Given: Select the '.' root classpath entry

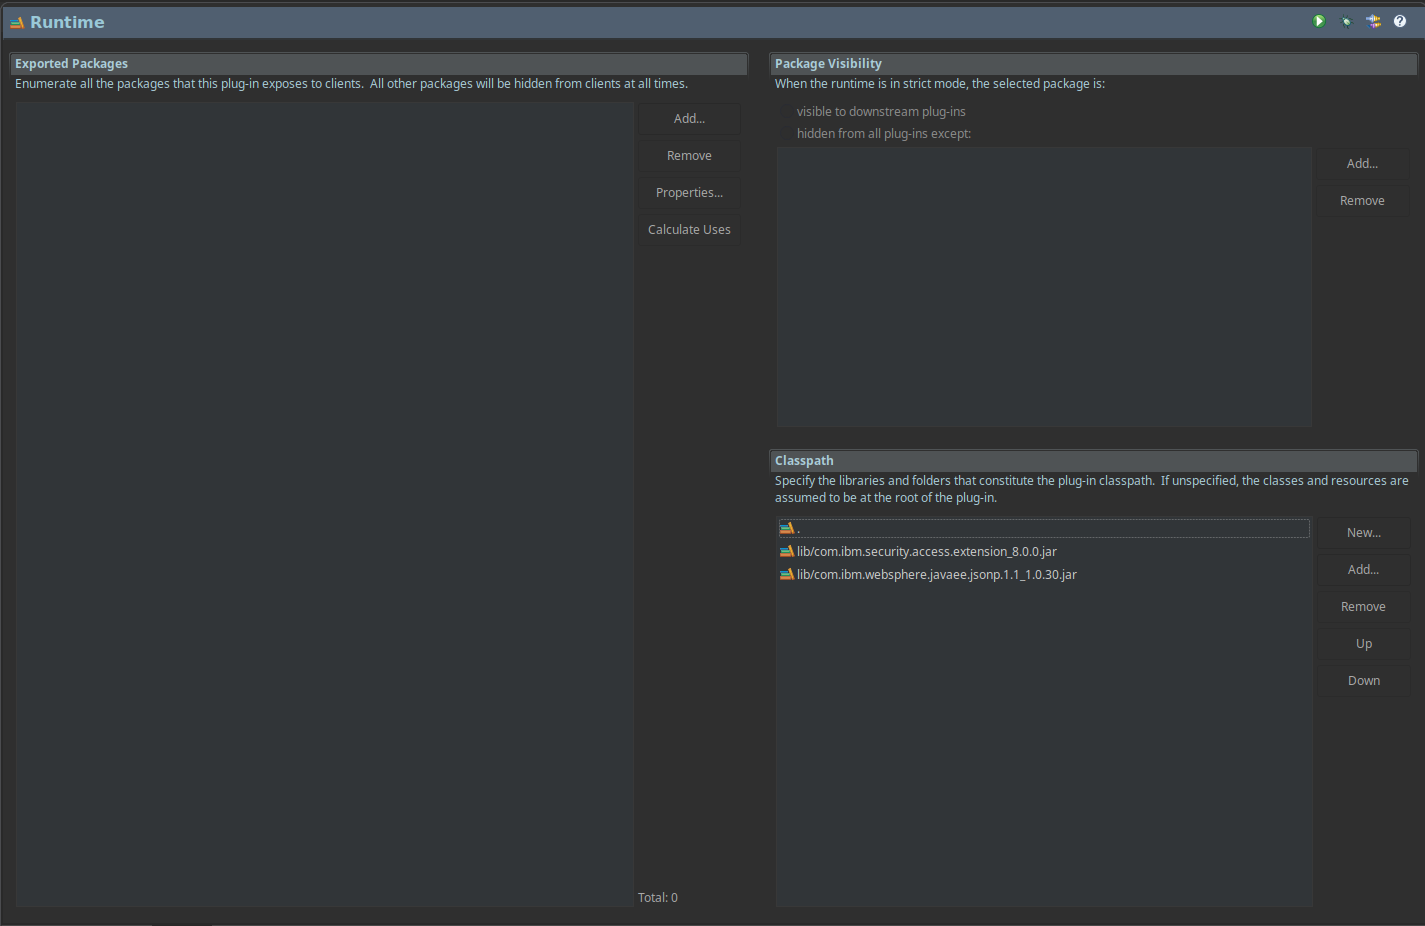Looking at the screenshot, I should coord(1043,528).
